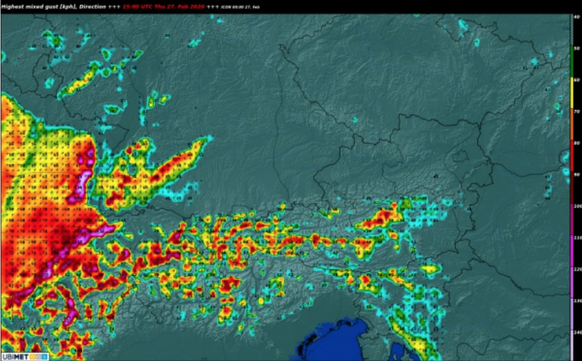Select the orange legend segment between 70 and 80

point(572,125)
